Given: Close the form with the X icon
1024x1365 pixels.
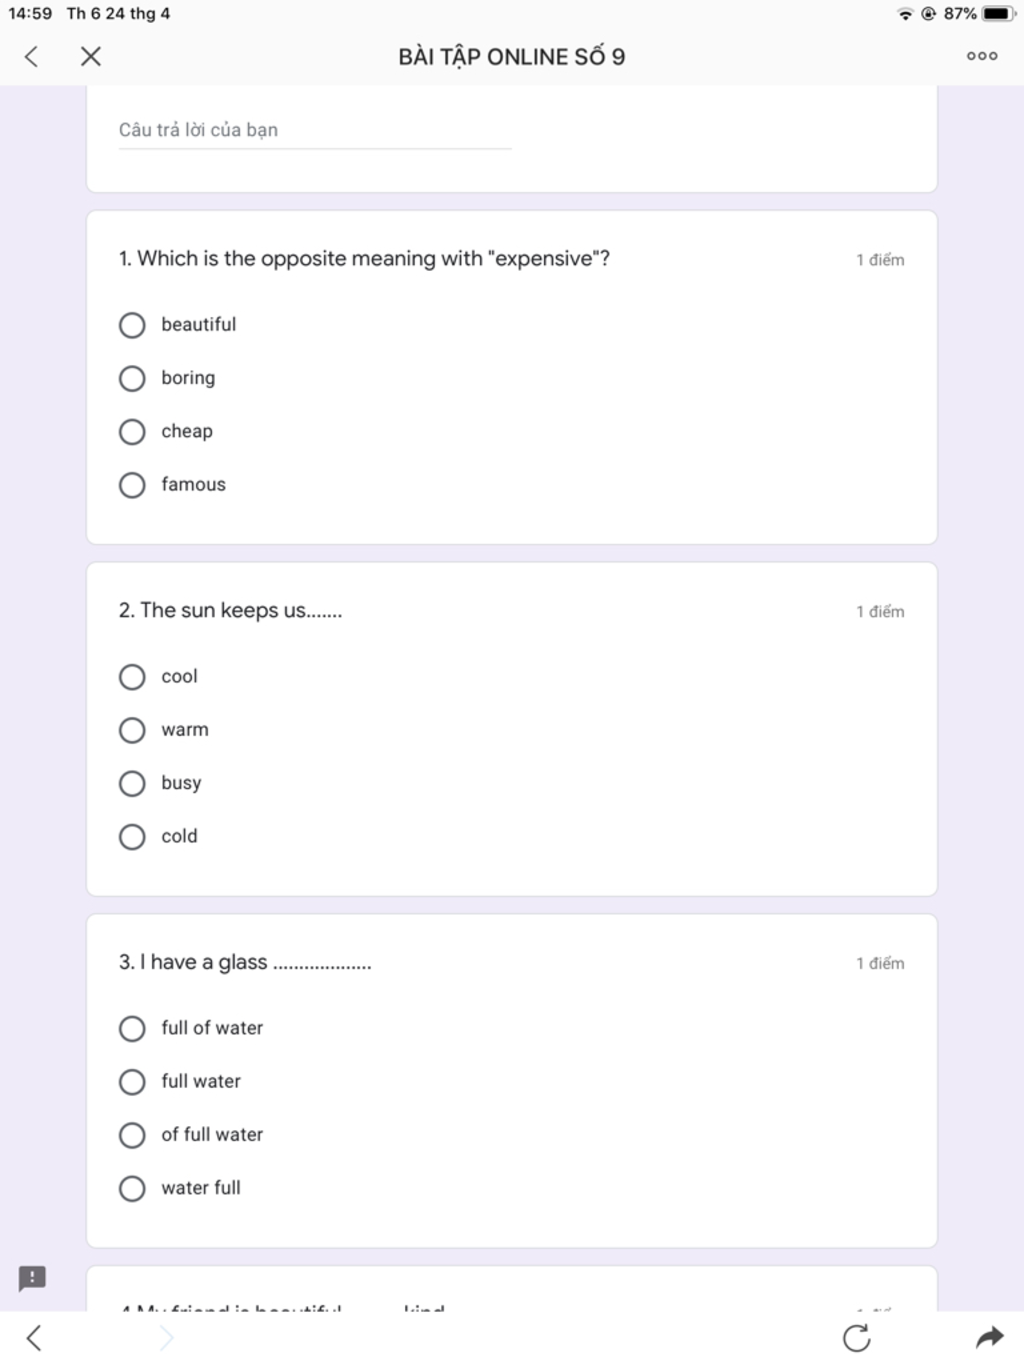Looking at the screenshot, I should tap(91, 57).
